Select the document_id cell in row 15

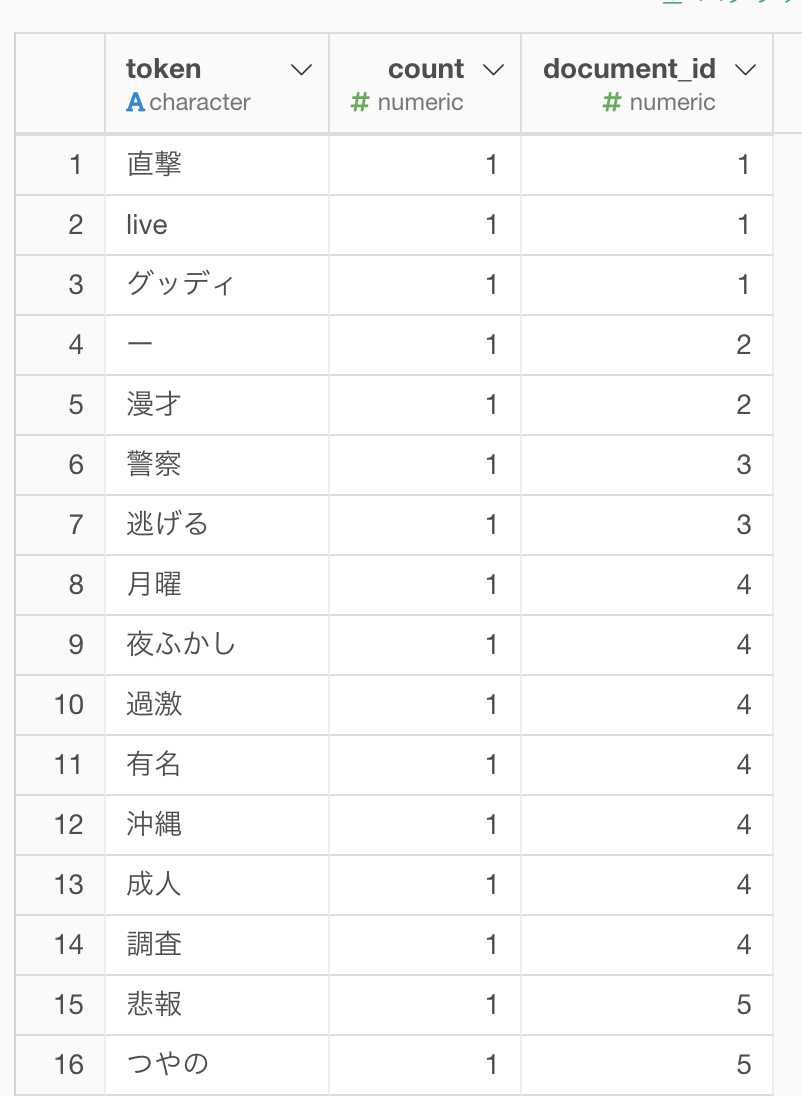[647, 1004]
